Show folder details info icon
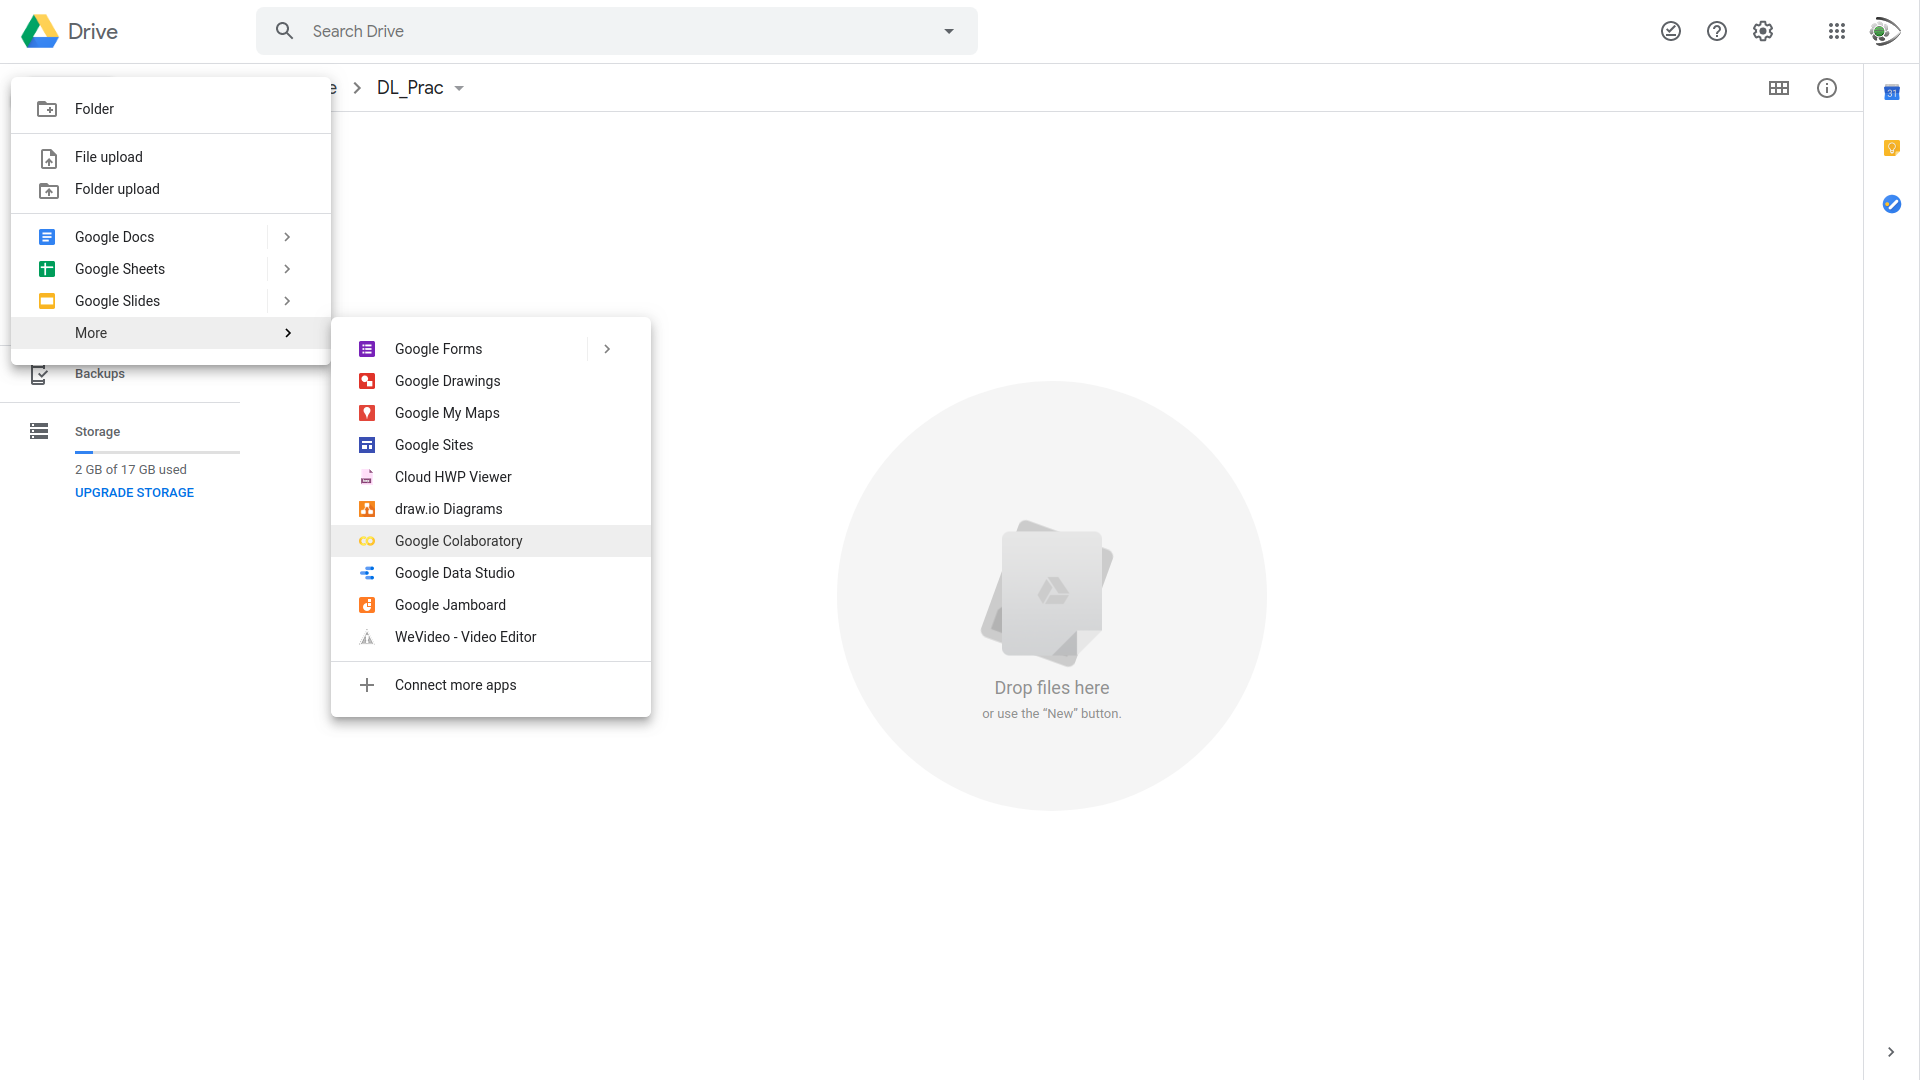This screenshot has width=1920, height=1080. 1827,88
